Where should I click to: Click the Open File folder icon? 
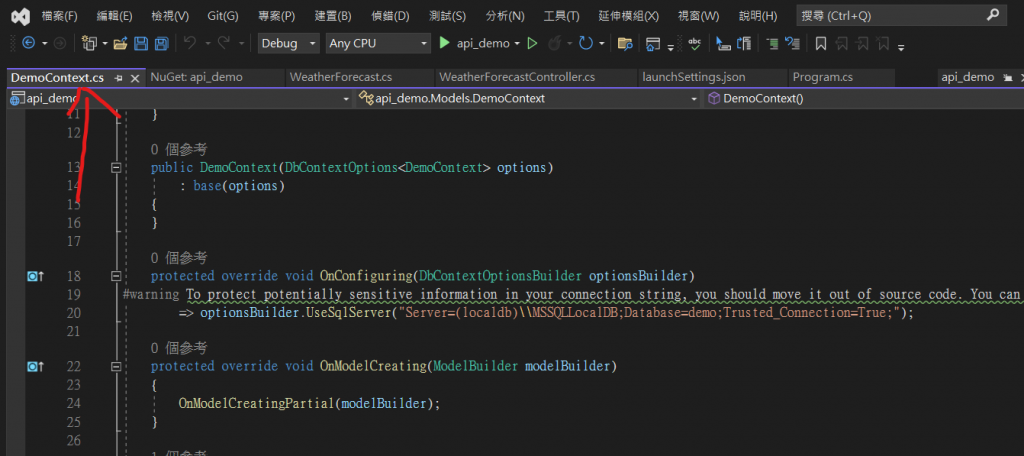pos(120,44)
